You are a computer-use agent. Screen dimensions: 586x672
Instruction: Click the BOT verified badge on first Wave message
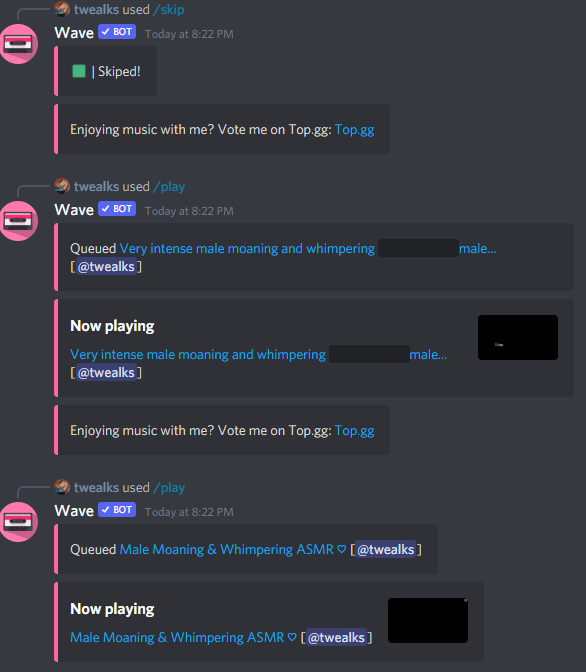(x=117, y=32)
